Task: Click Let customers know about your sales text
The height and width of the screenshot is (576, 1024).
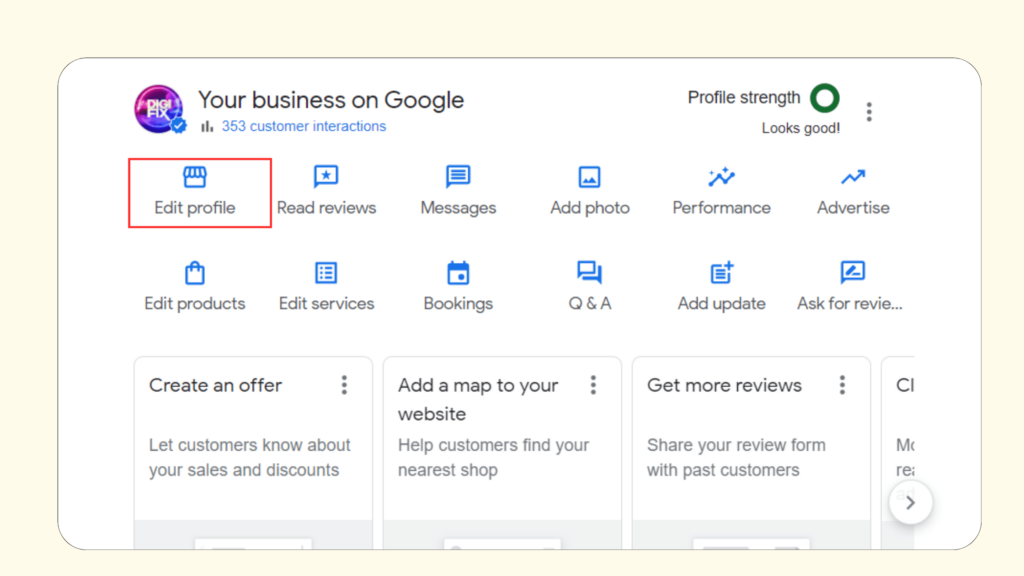Action: (249, 457)
